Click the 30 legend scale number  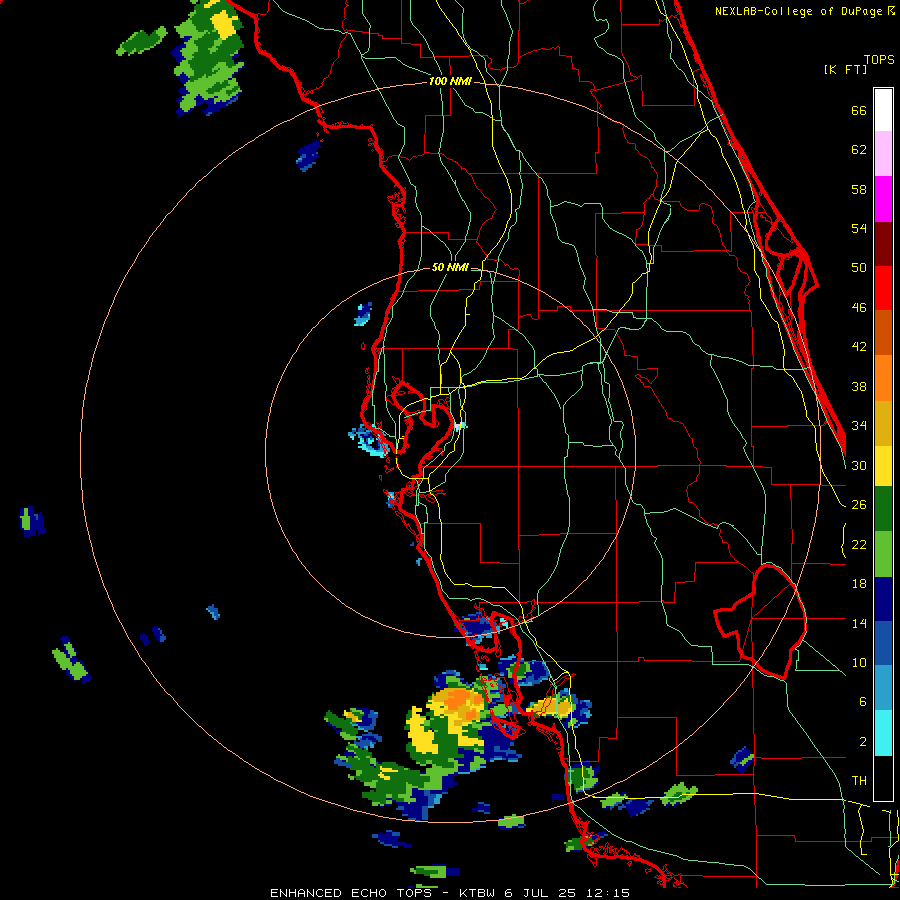pos(859,465)
